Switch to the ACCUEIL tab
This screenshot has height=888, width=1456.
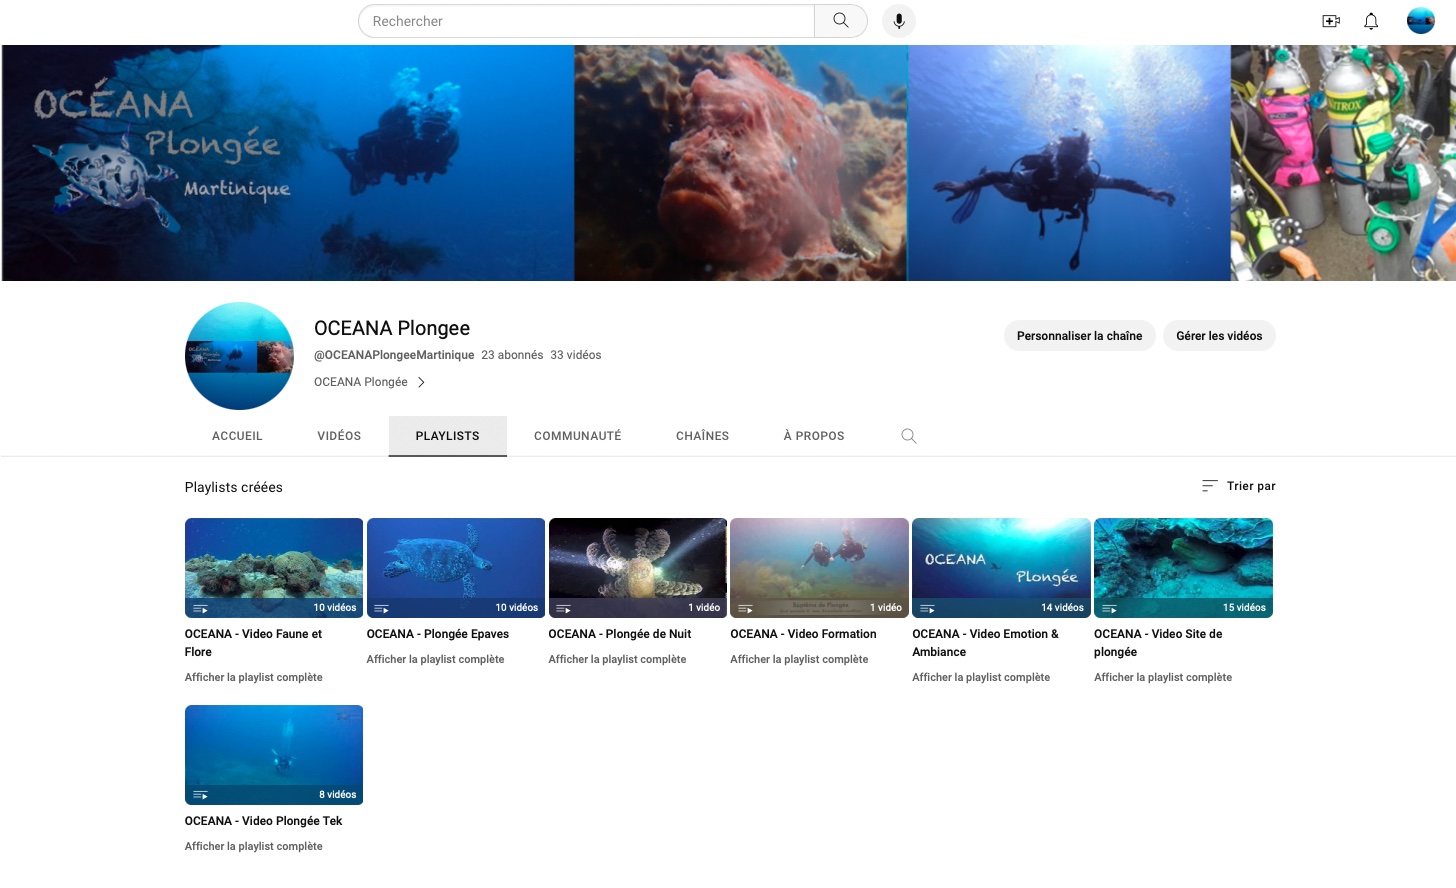tap(237, 436)
